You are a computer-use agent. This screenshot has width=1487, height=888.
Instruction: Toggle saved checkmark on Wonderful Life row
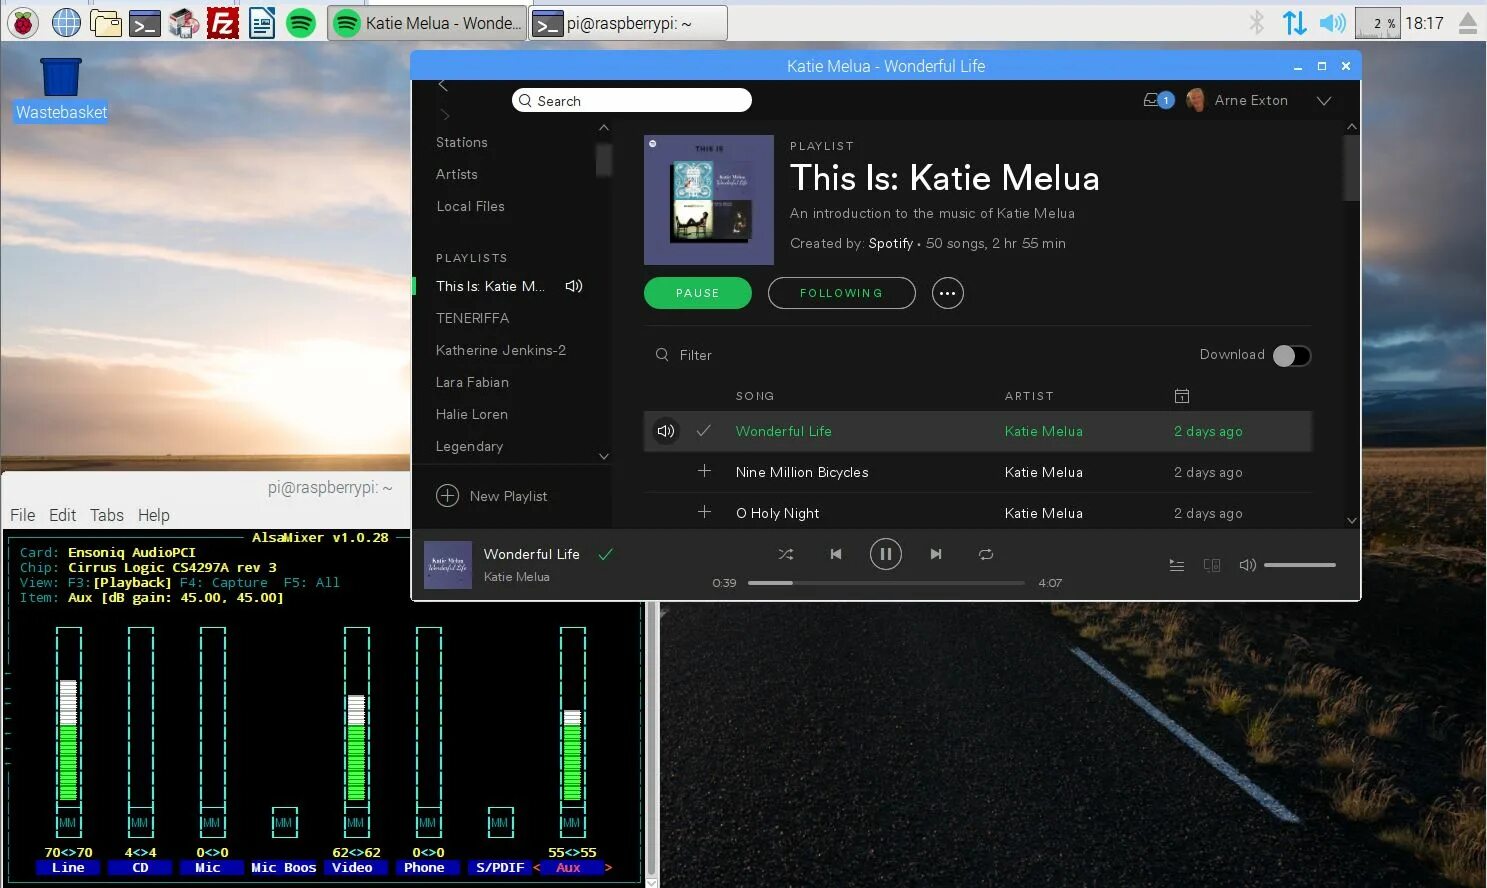pos(704,431)
